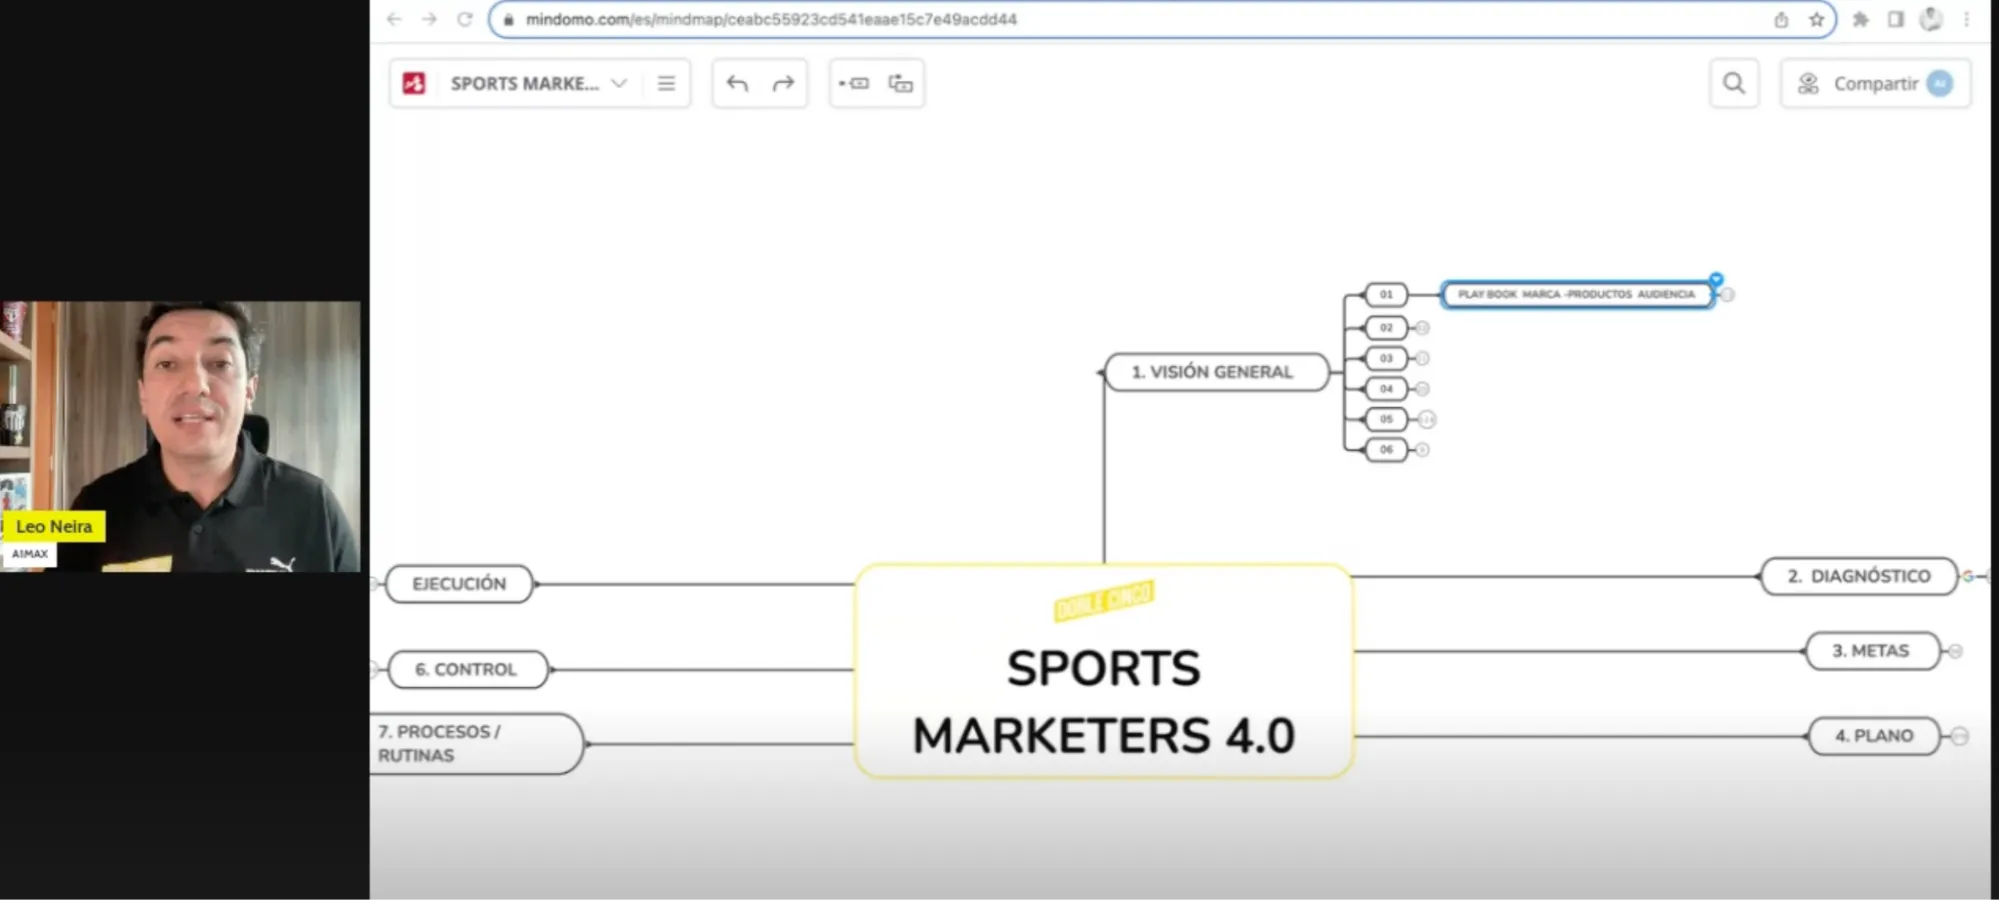Open the browser extensions puzzle icon
The height and width of the screenshot is (900, 1999).
(1860, 20)
